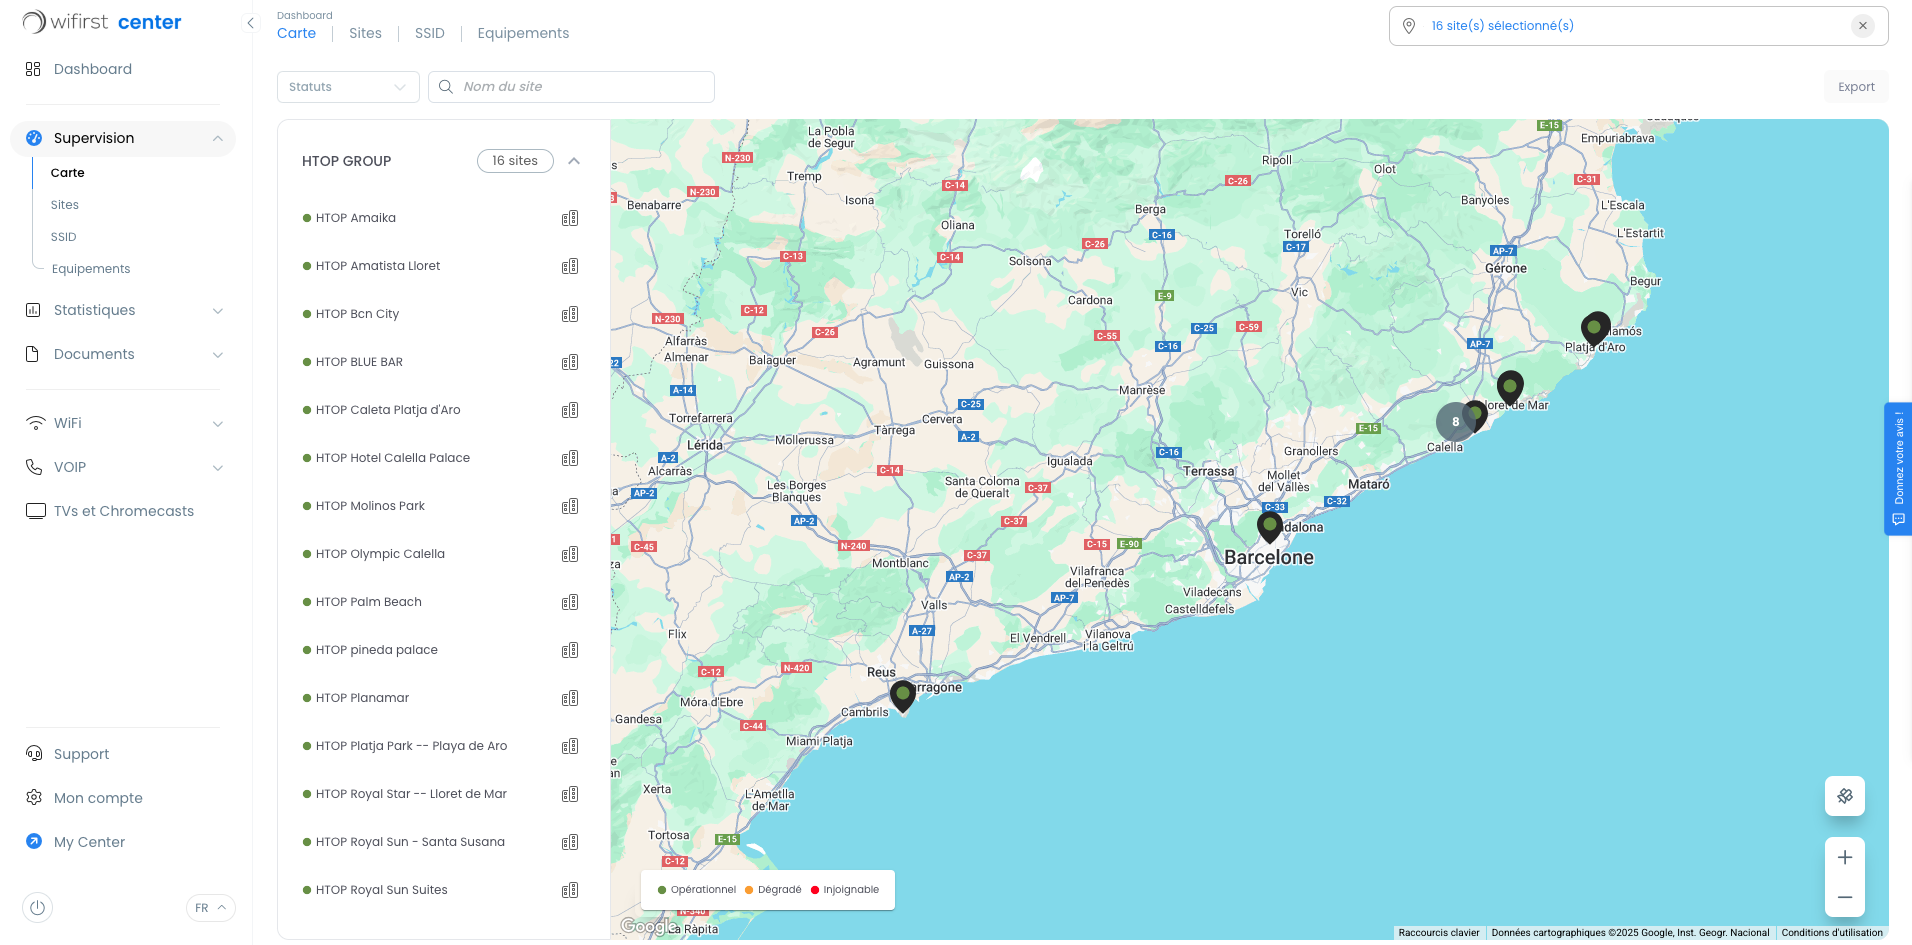
Task: Open the building icon for HTOP Hotel Calella Palace
Action: [x=570, y=458]
